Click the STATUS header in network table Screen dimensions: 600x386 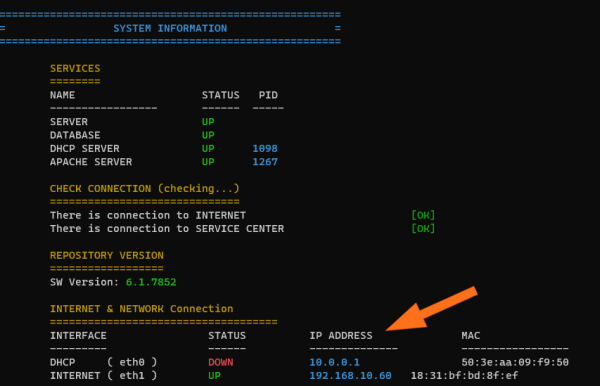pyautogui.click(x=227, y=336)
